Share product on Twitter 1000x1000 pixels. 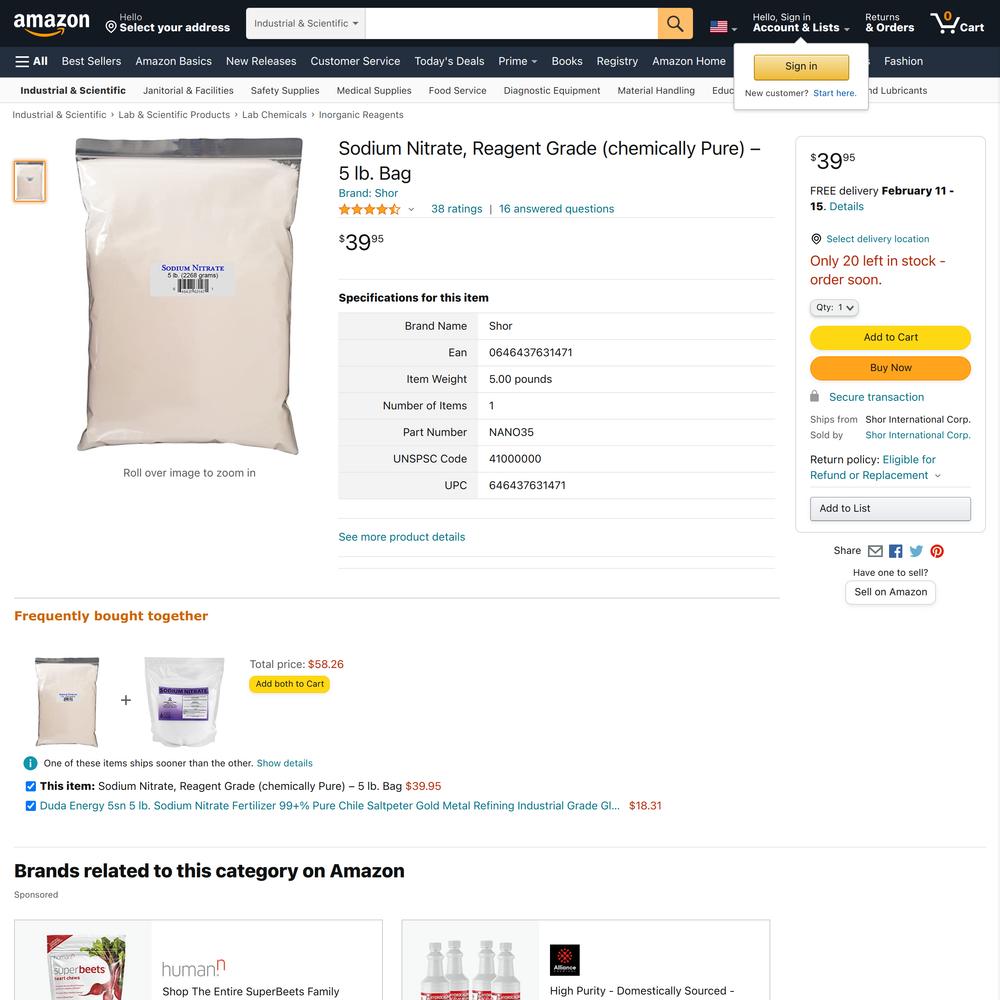point(916,551)
